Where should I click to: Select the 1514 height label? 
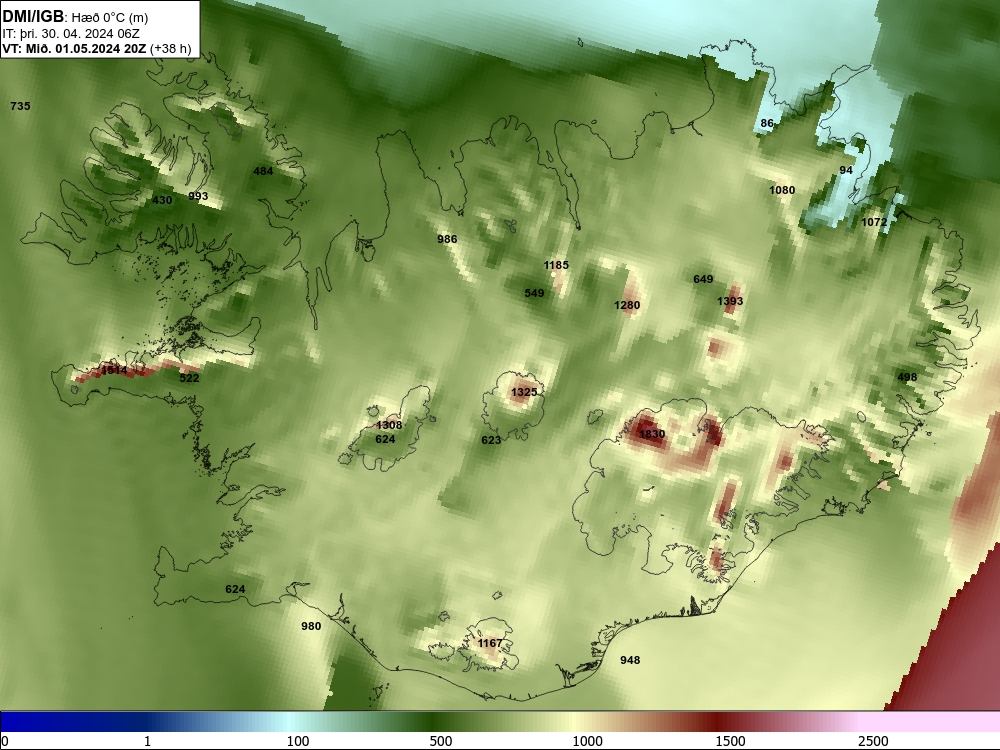[114, 371]
